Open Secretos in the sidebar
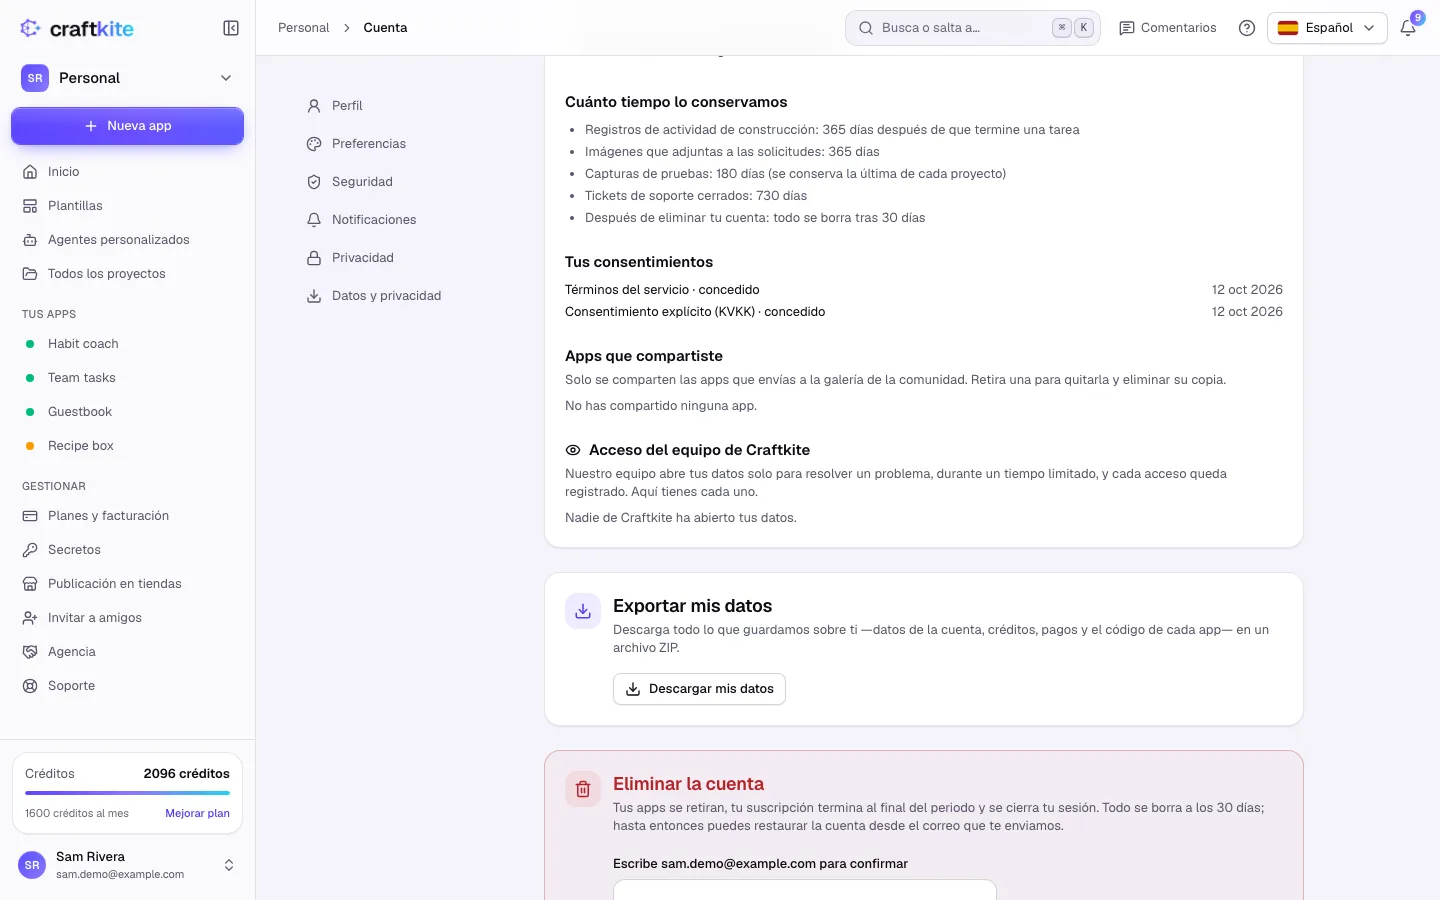The height and width of the screenshot is (900, 1440). (x=127, y=550)
